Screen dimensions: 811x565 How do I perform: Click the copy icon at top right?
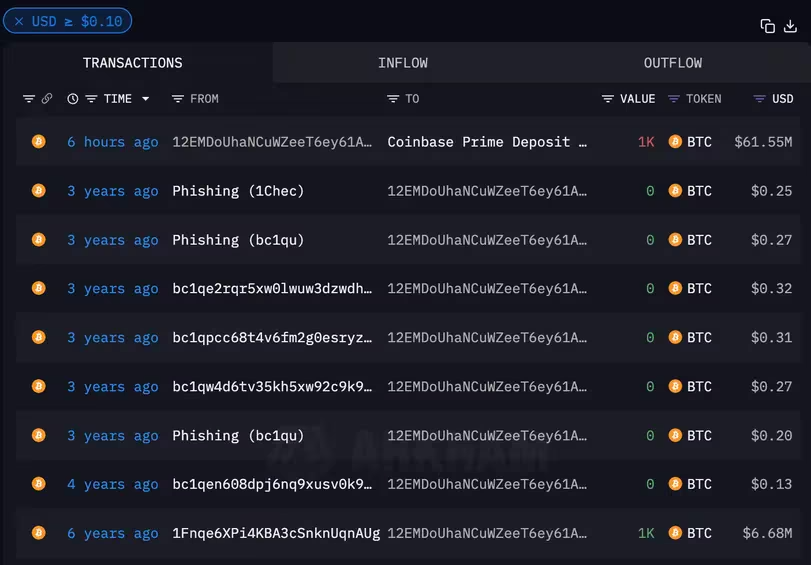[x=768, y=26]
